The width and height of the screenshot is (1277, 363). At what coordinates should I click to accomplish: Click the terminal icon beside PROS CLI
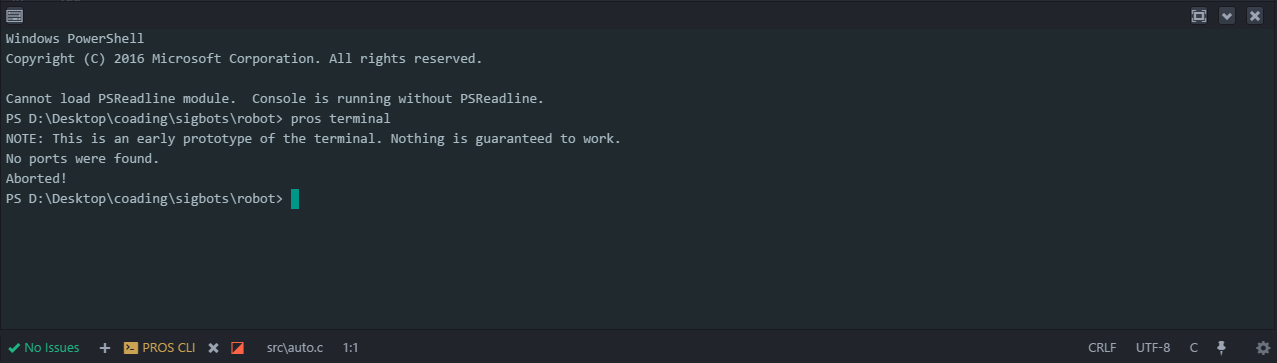(130, 348)
